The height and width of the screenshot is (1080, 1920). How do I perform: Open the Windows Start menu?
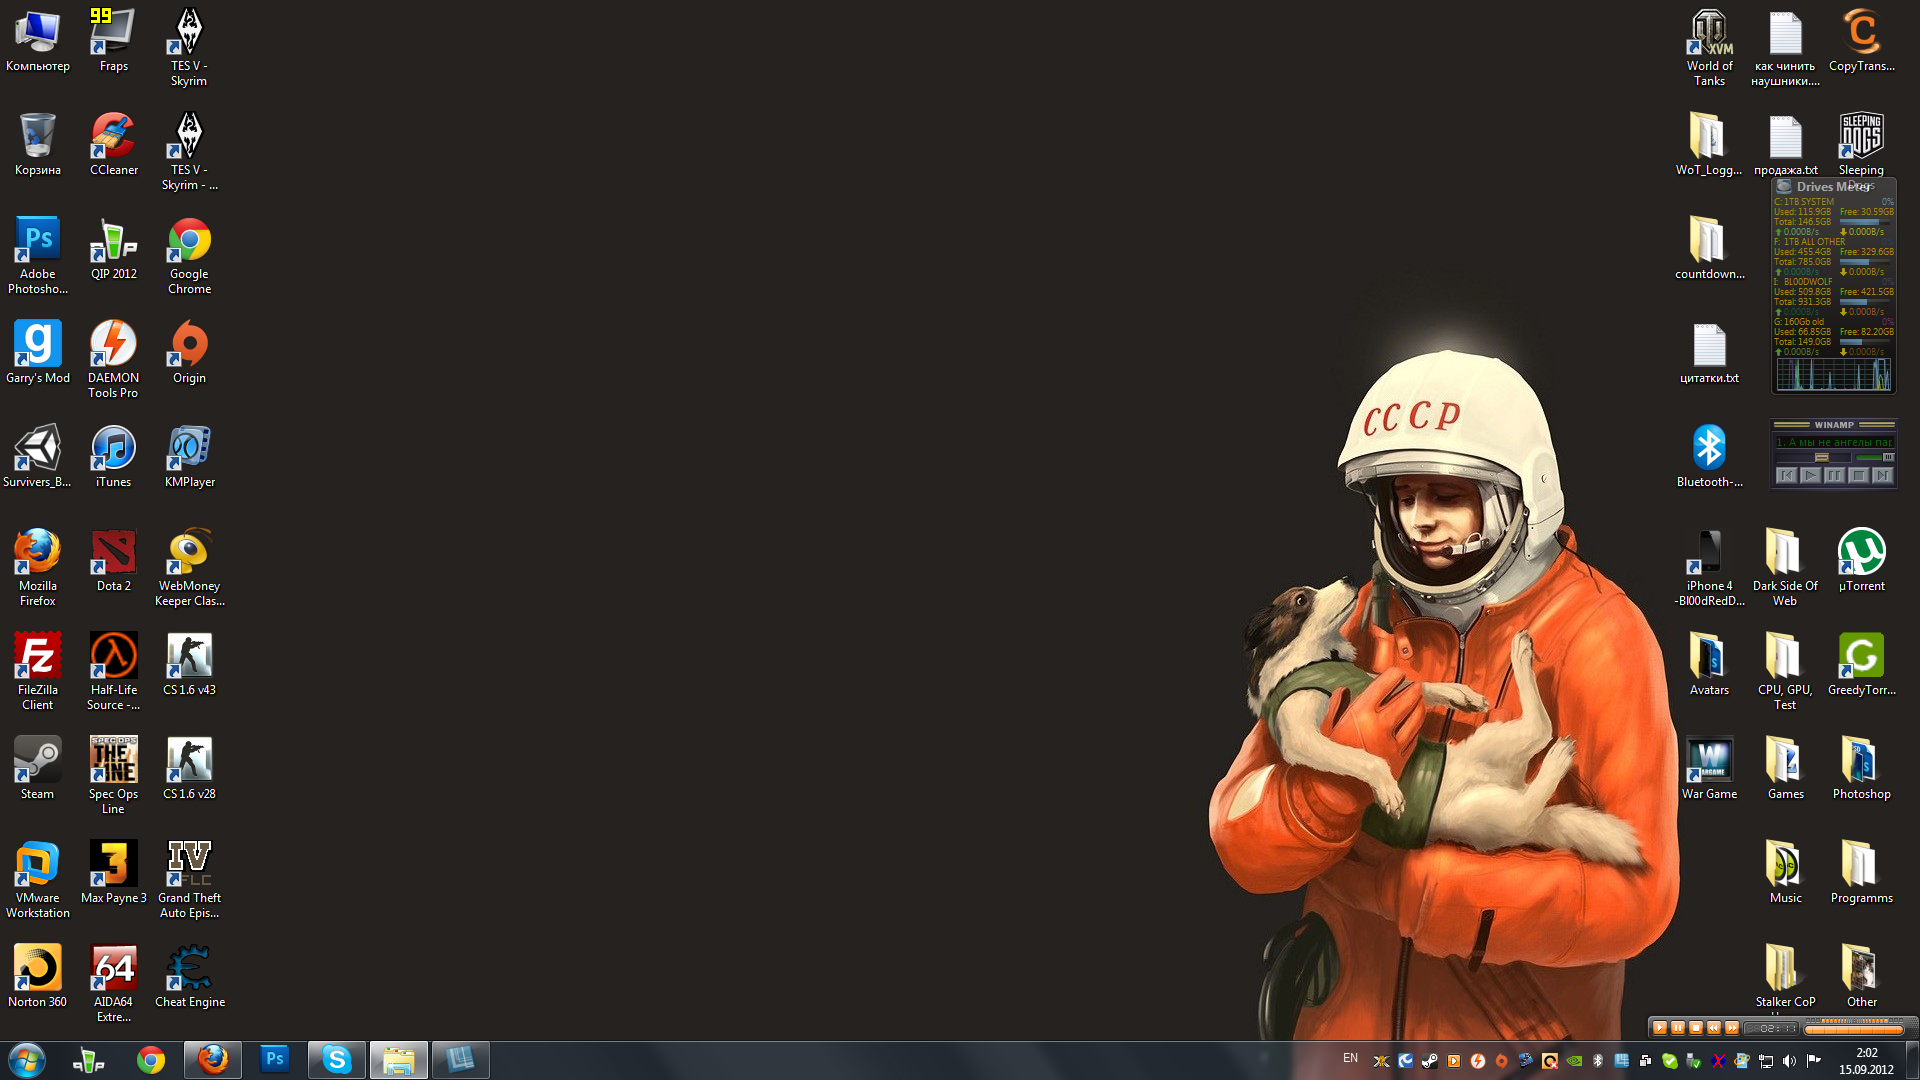[x=27, y=1060]
